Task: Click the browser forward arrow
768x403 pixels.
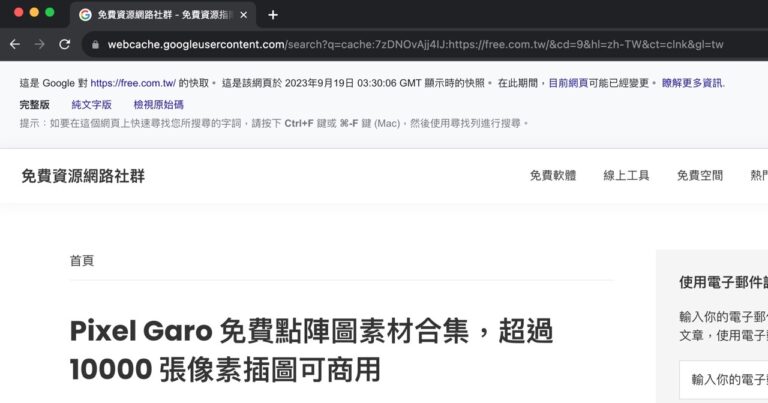Action: click(x=40, y=45)
